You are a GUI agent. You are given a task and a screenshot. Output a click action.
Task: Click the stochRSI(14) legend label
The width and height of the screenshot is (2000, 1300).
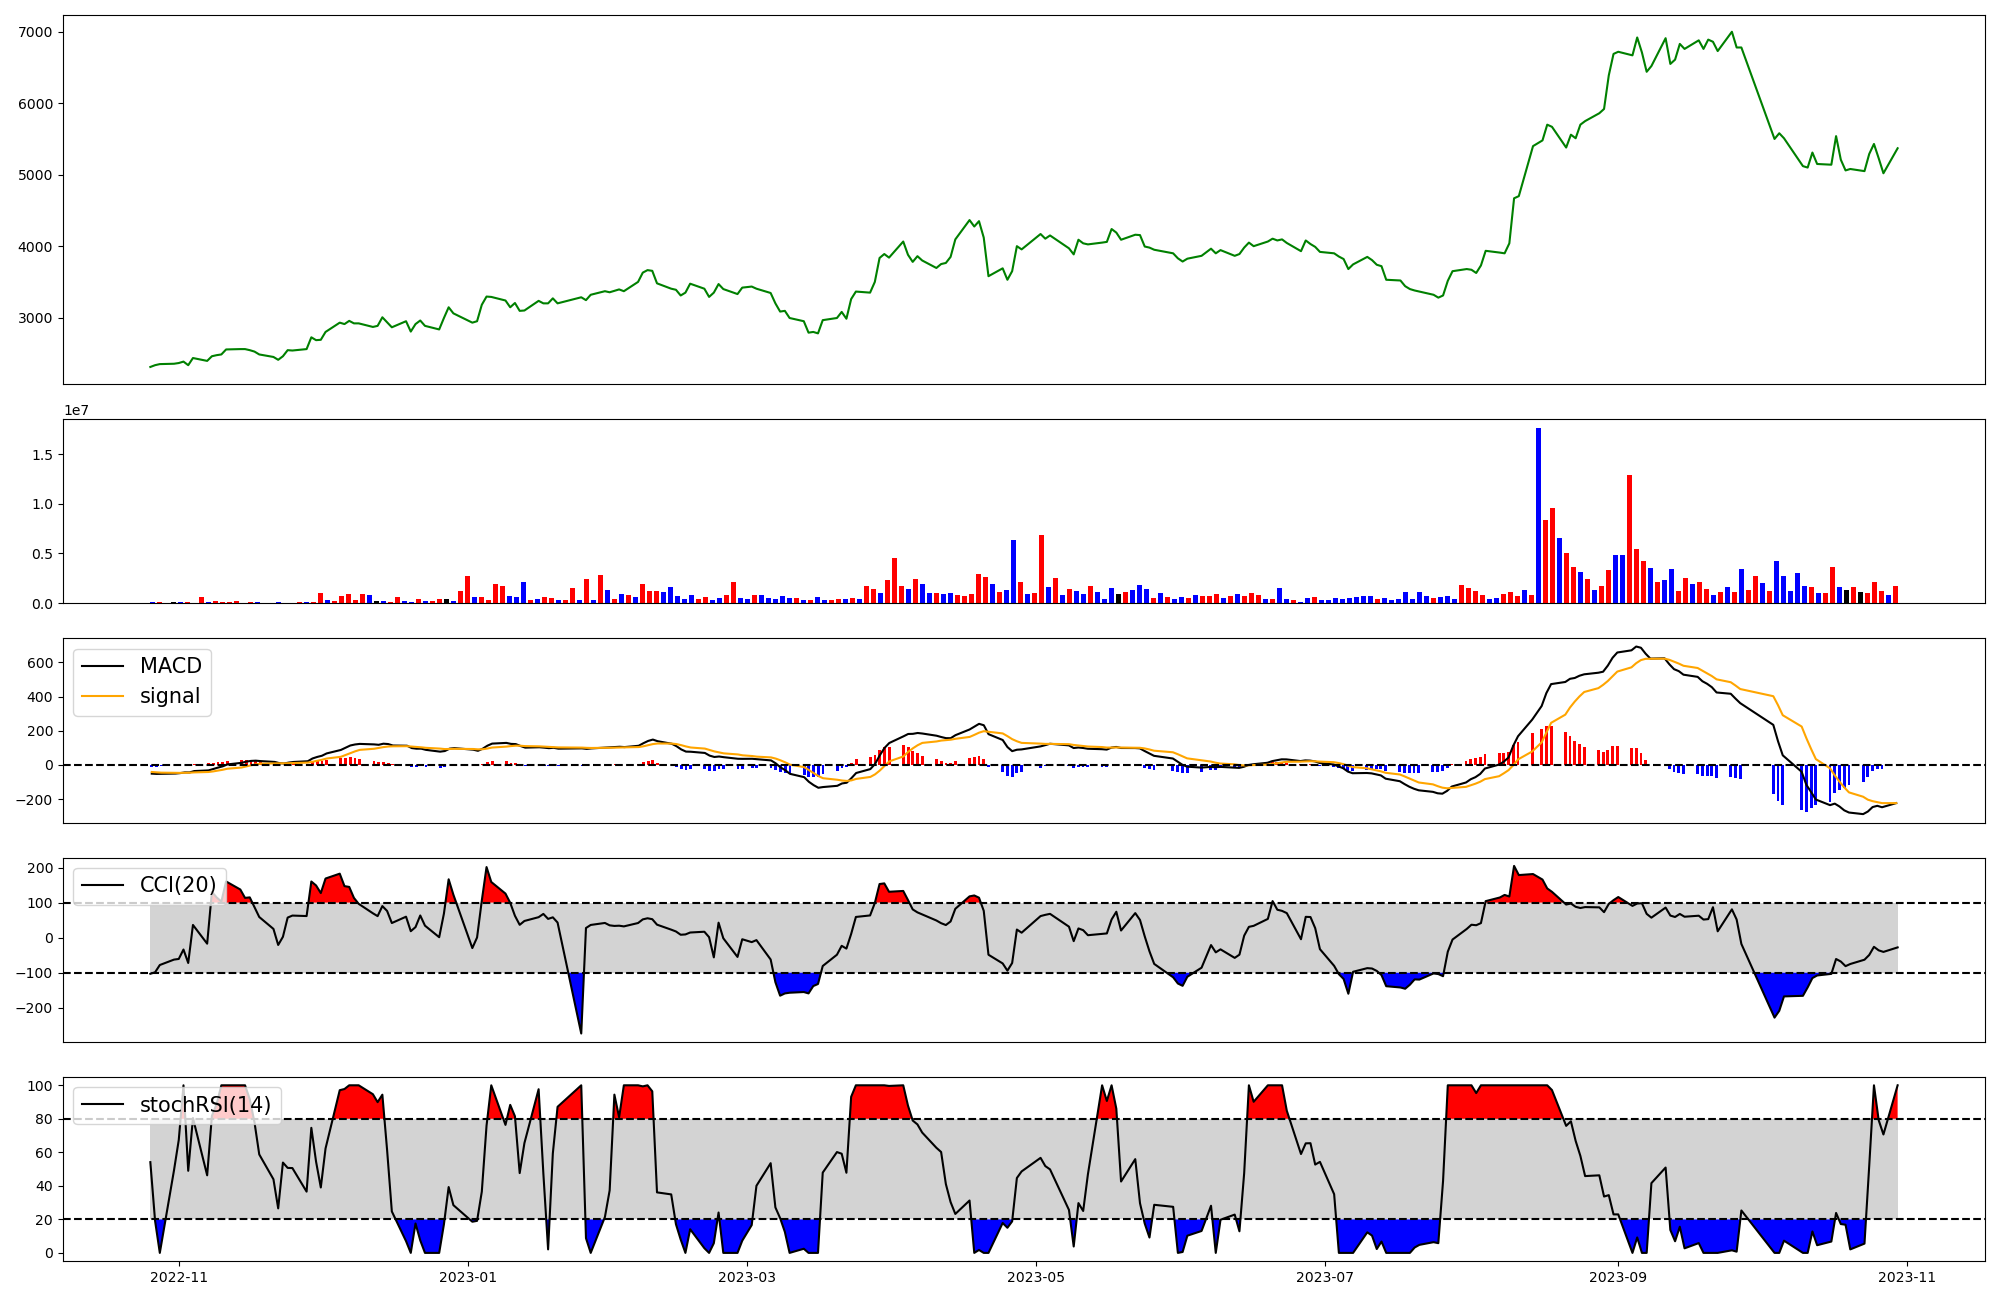tap(205, 1105)
